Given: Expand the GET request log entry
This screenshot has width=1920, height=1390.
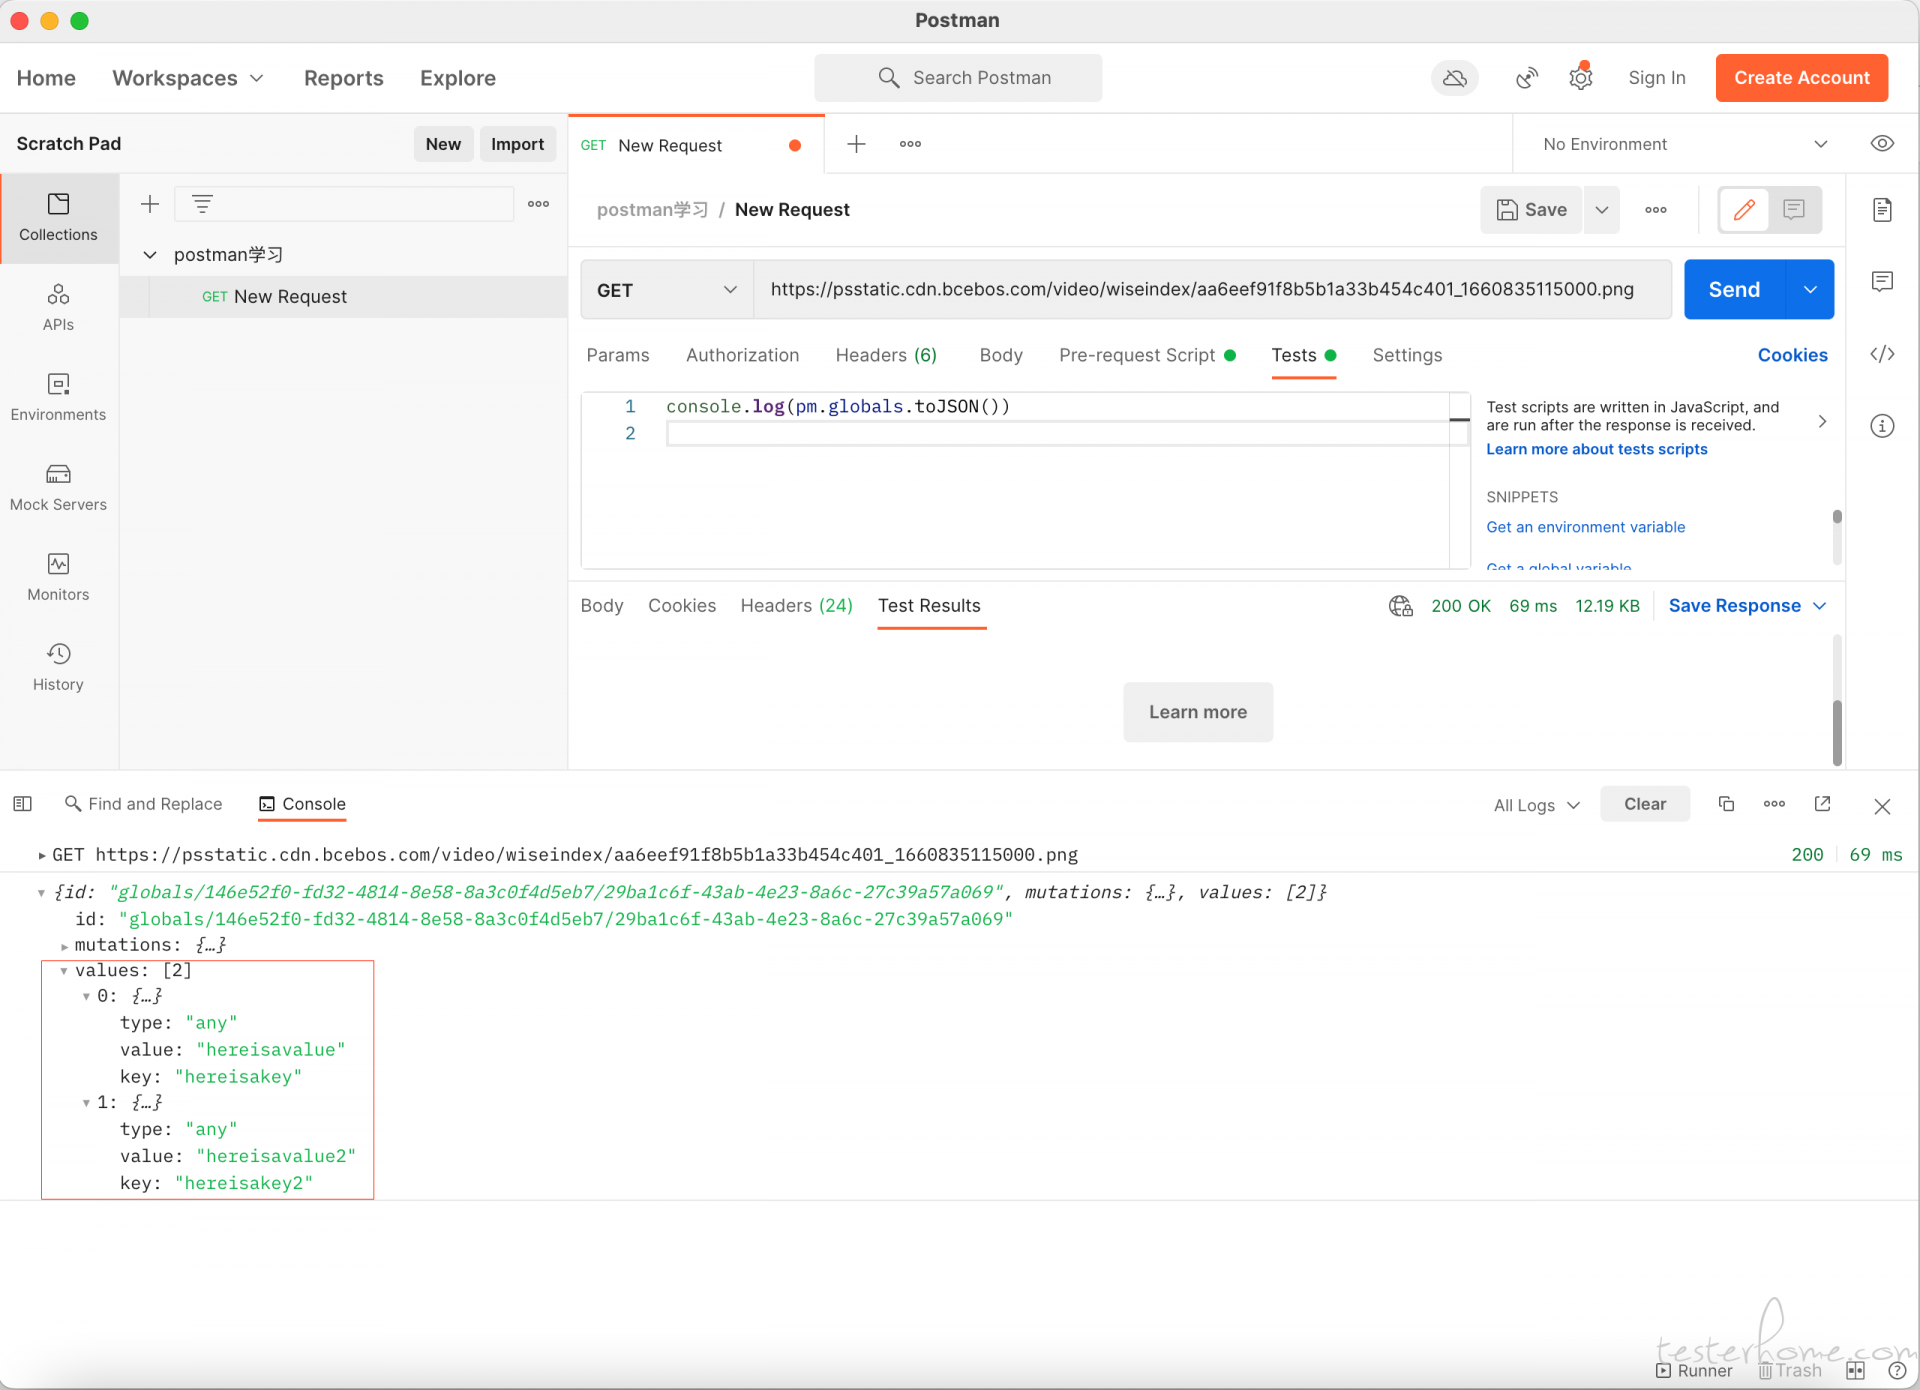Looking at the screenshot, I should pyautogui.click(x=41, y=855).
